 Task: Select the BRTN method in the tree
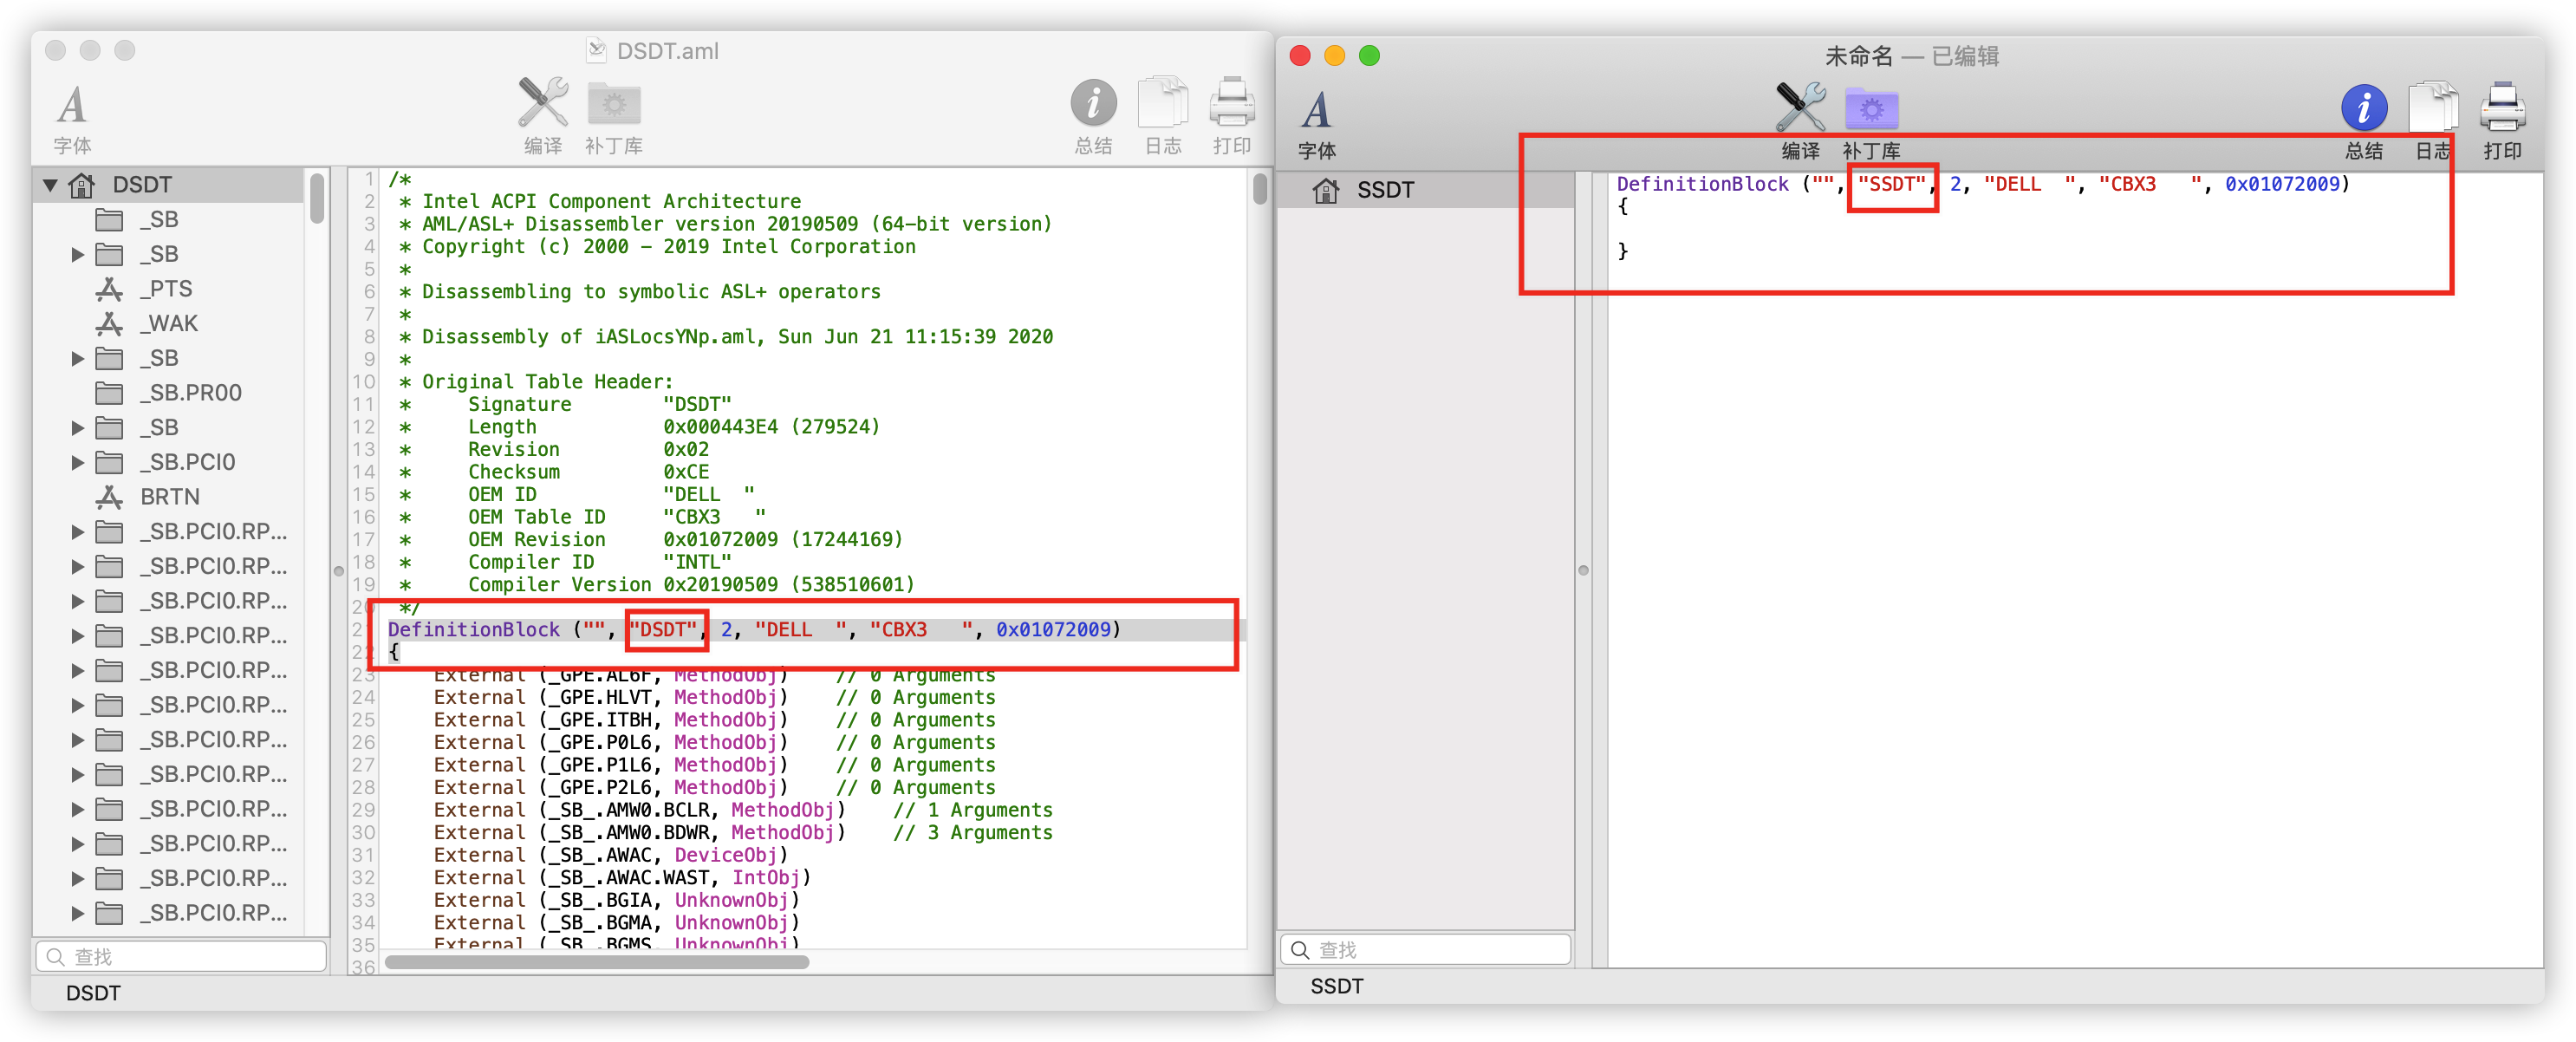pyautogui.click(x=169, y=497)
